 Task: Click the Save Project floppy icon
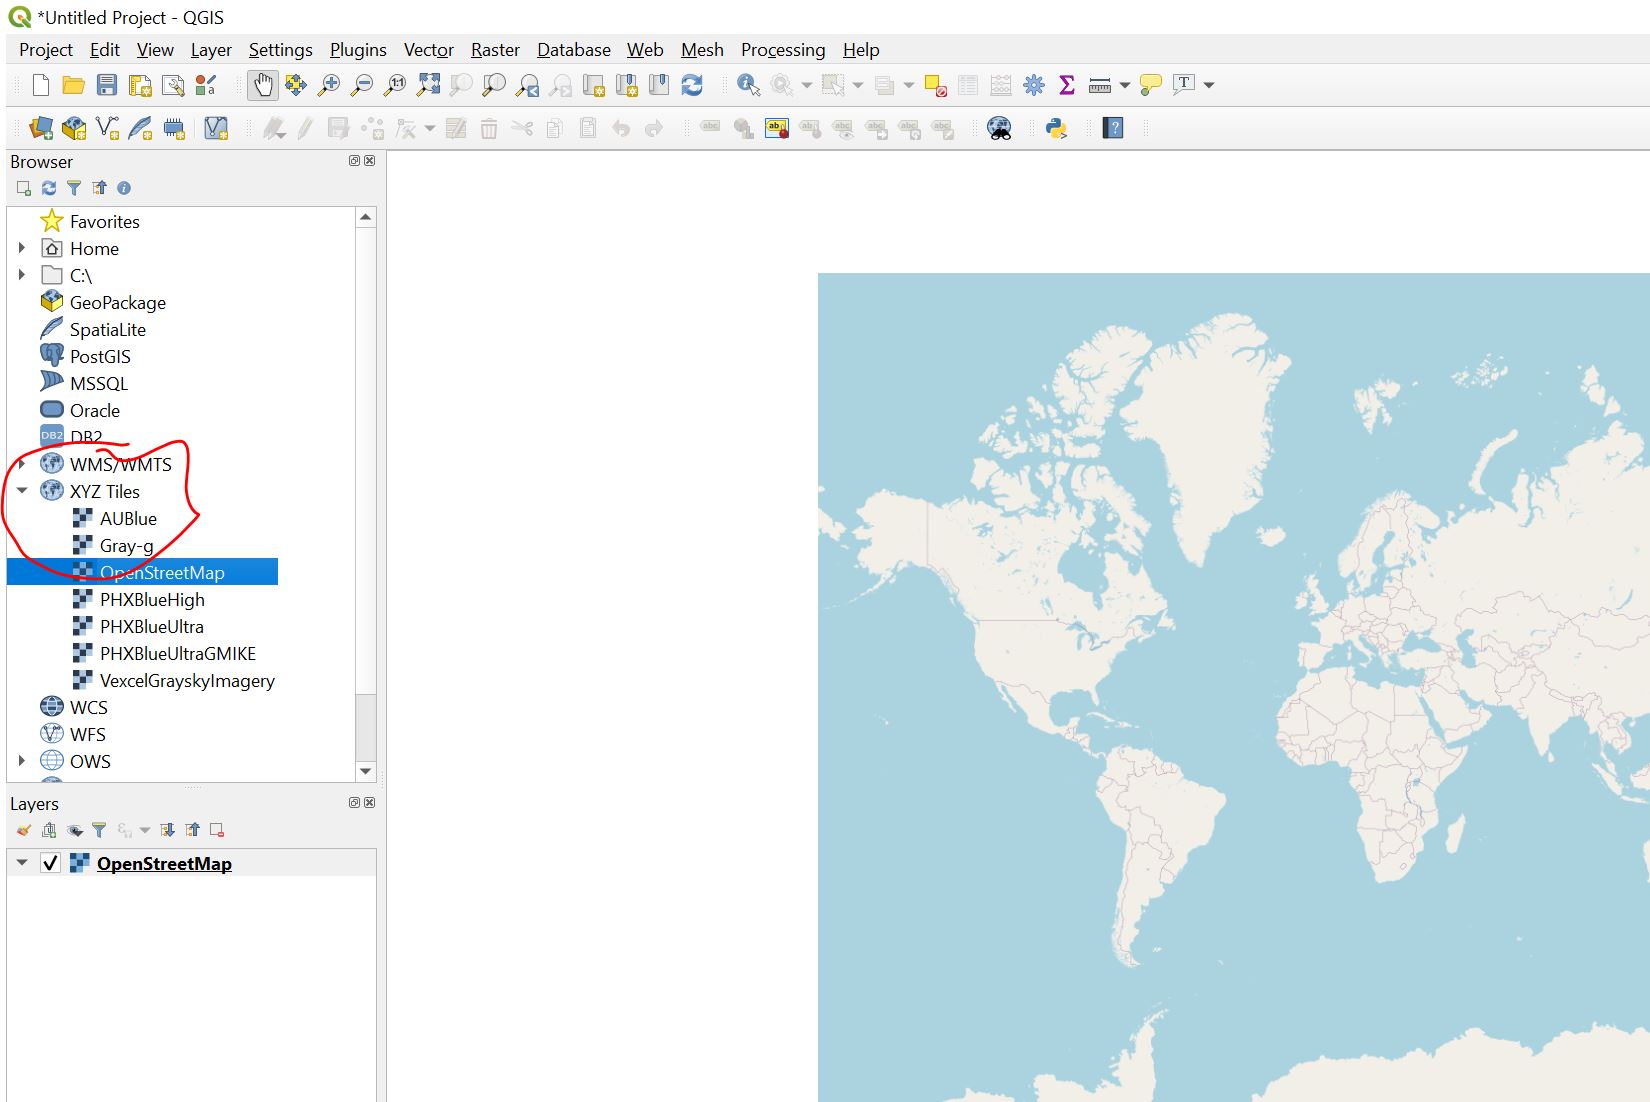click(107, 85)
